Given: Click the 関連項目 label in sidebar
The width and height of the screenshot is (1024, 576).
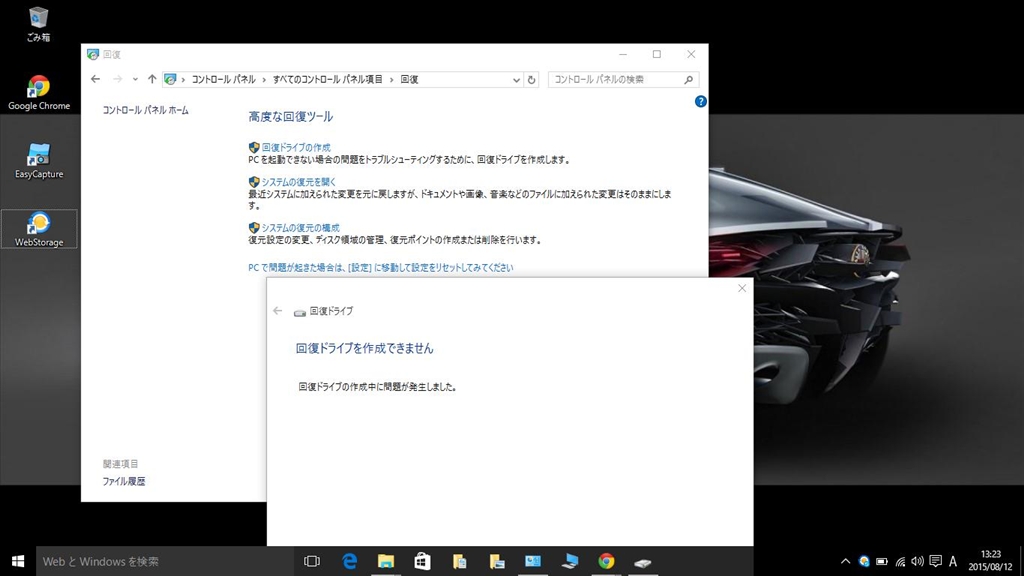Looking at the screenshot, I should point(120,464).
